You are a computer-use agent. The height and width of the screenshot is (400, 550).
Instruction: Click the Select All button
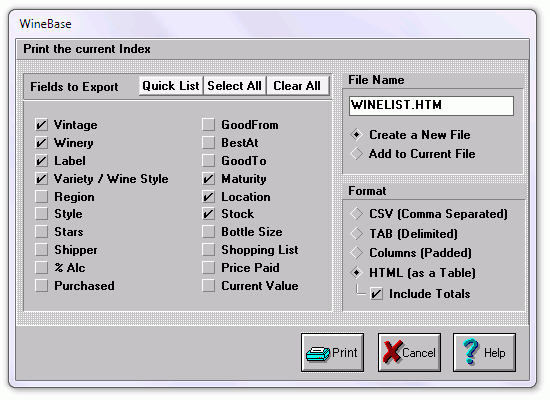pyautogui.click(x=234, y=86)
